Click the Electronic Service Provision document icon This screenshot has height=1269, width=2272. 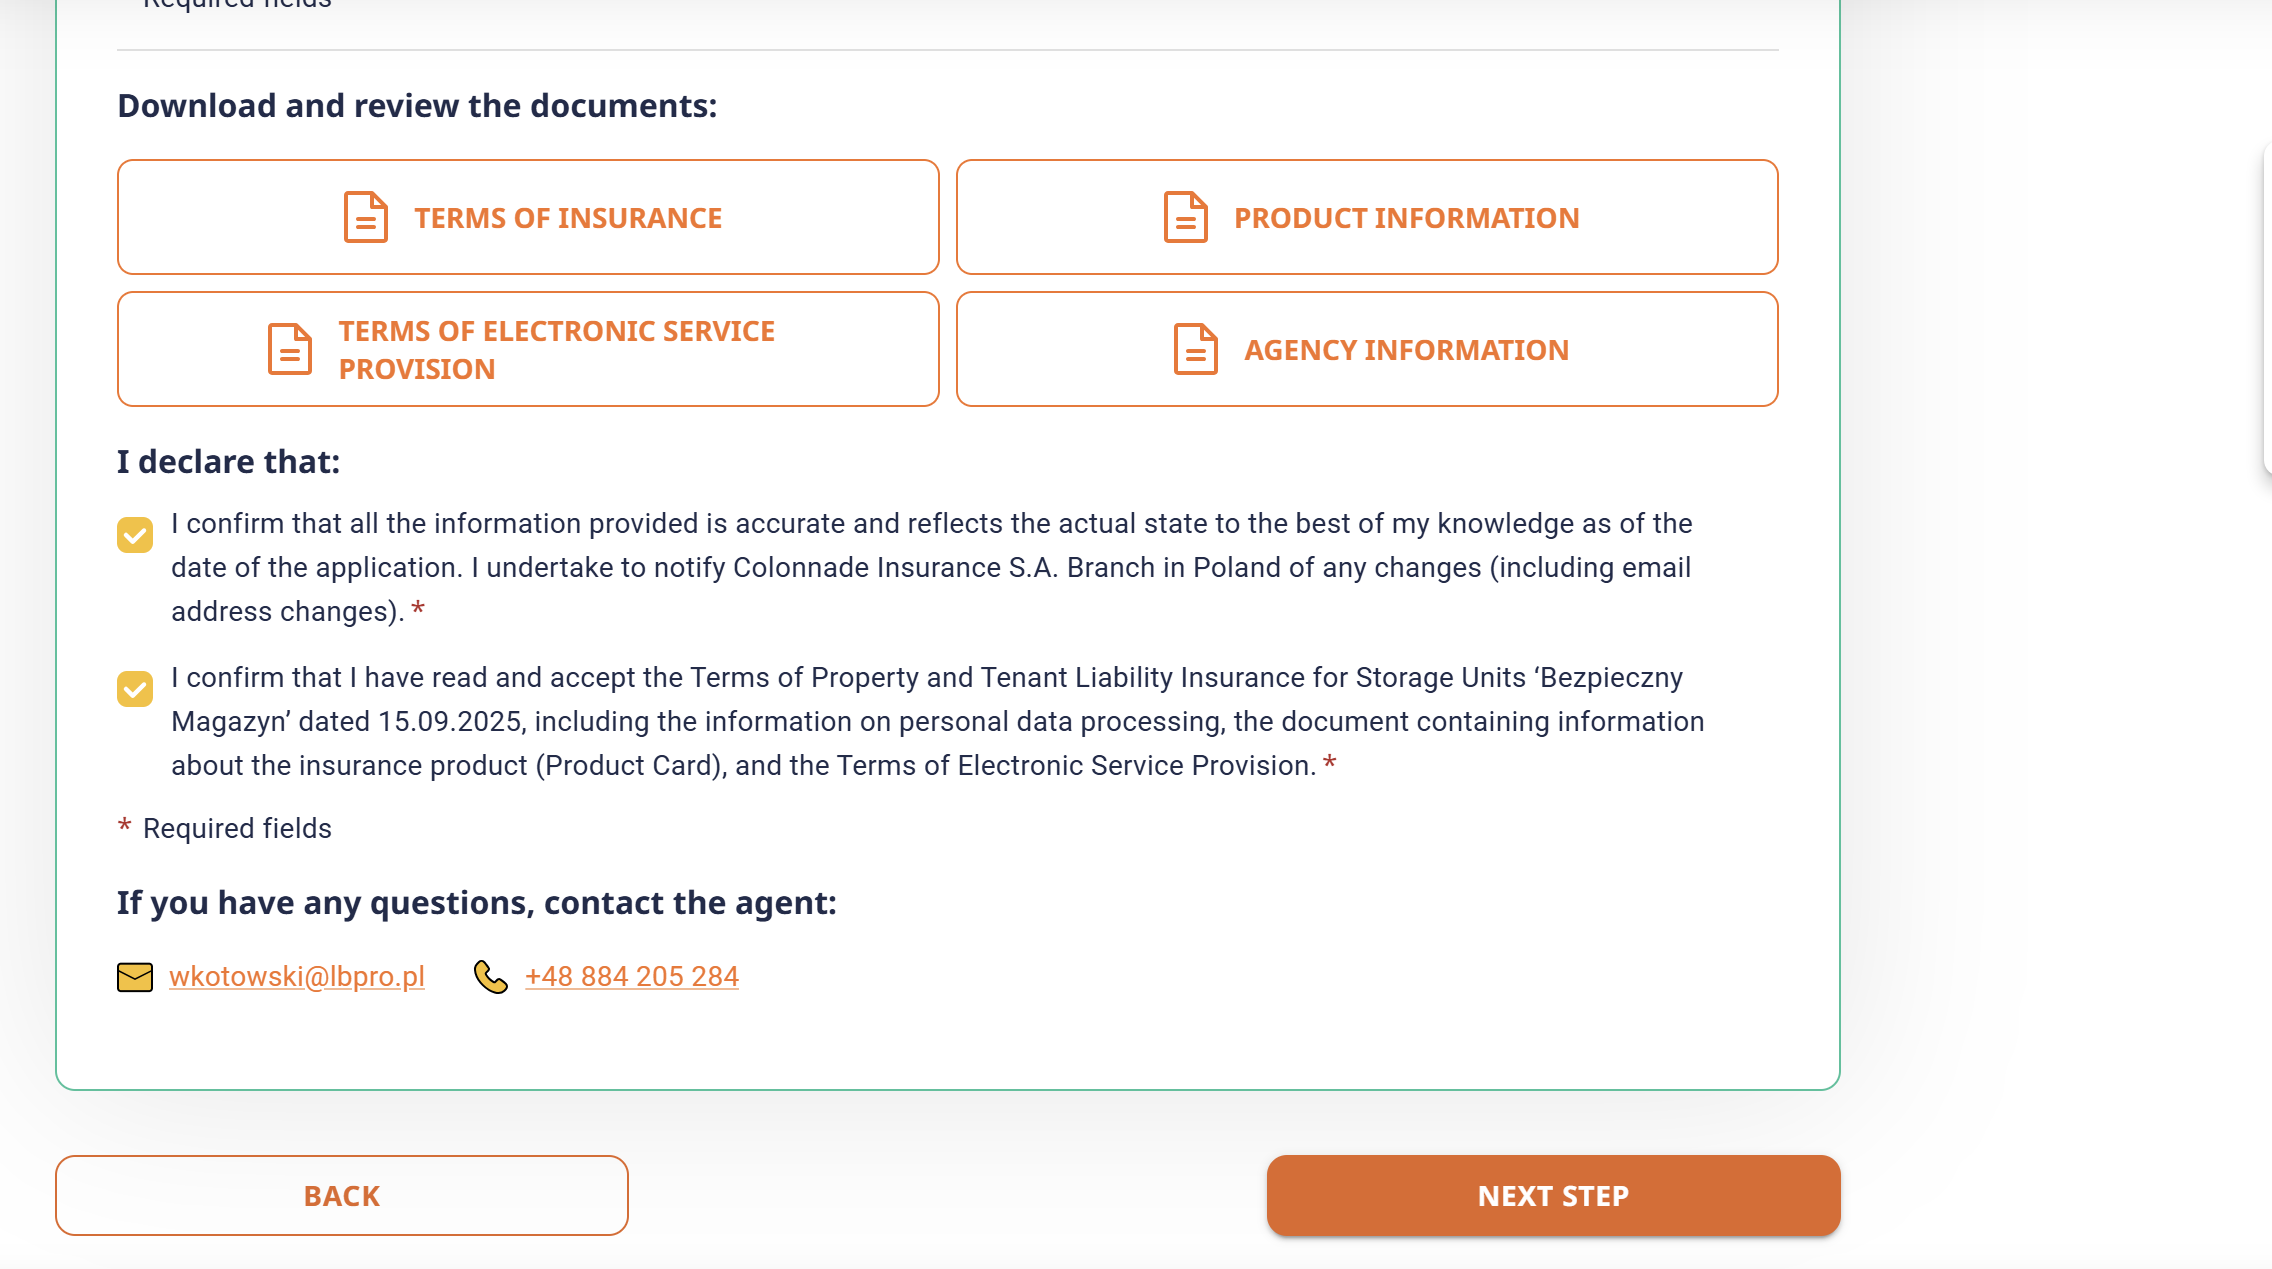tap(290, 349)
